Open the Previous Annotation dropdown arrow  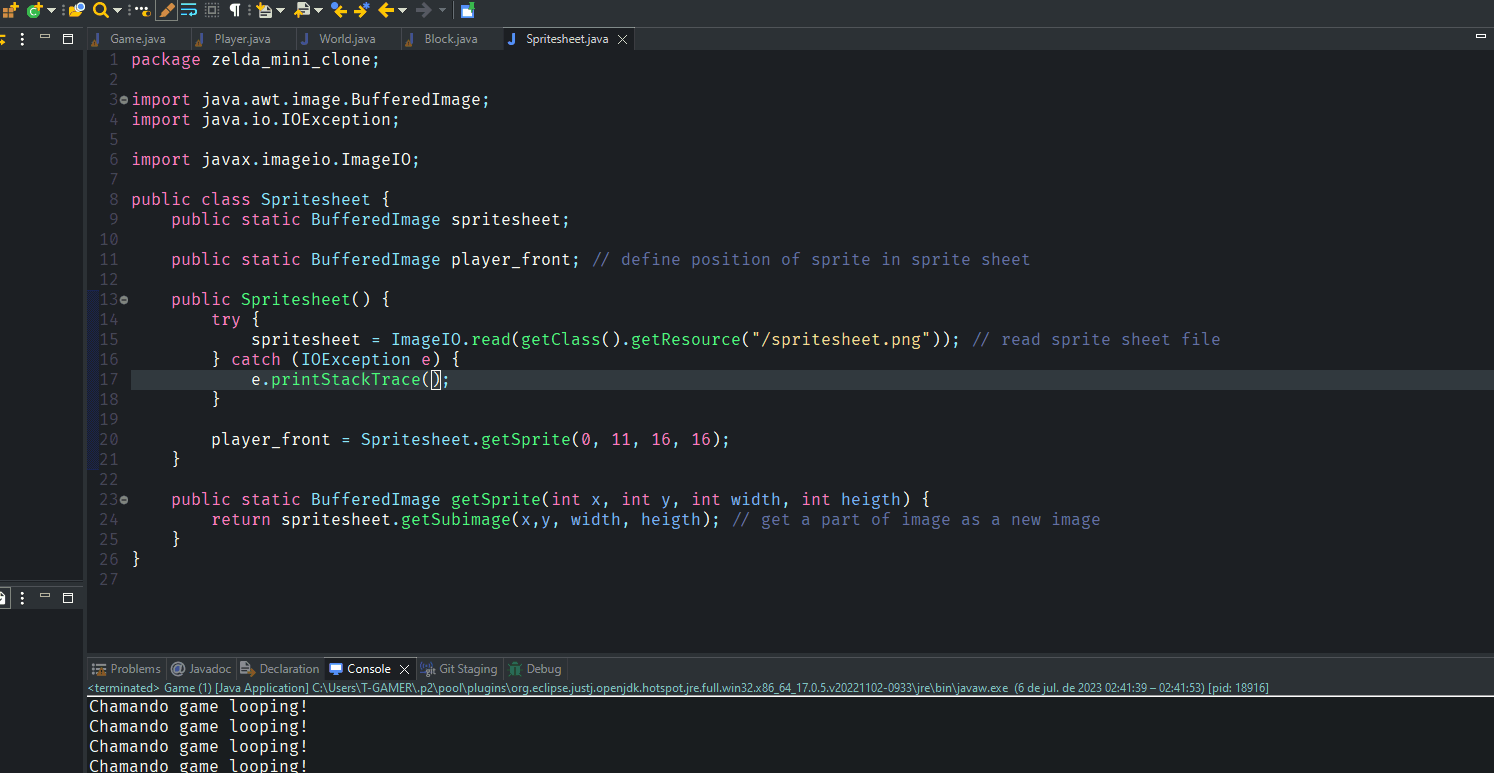click(318, 10)
